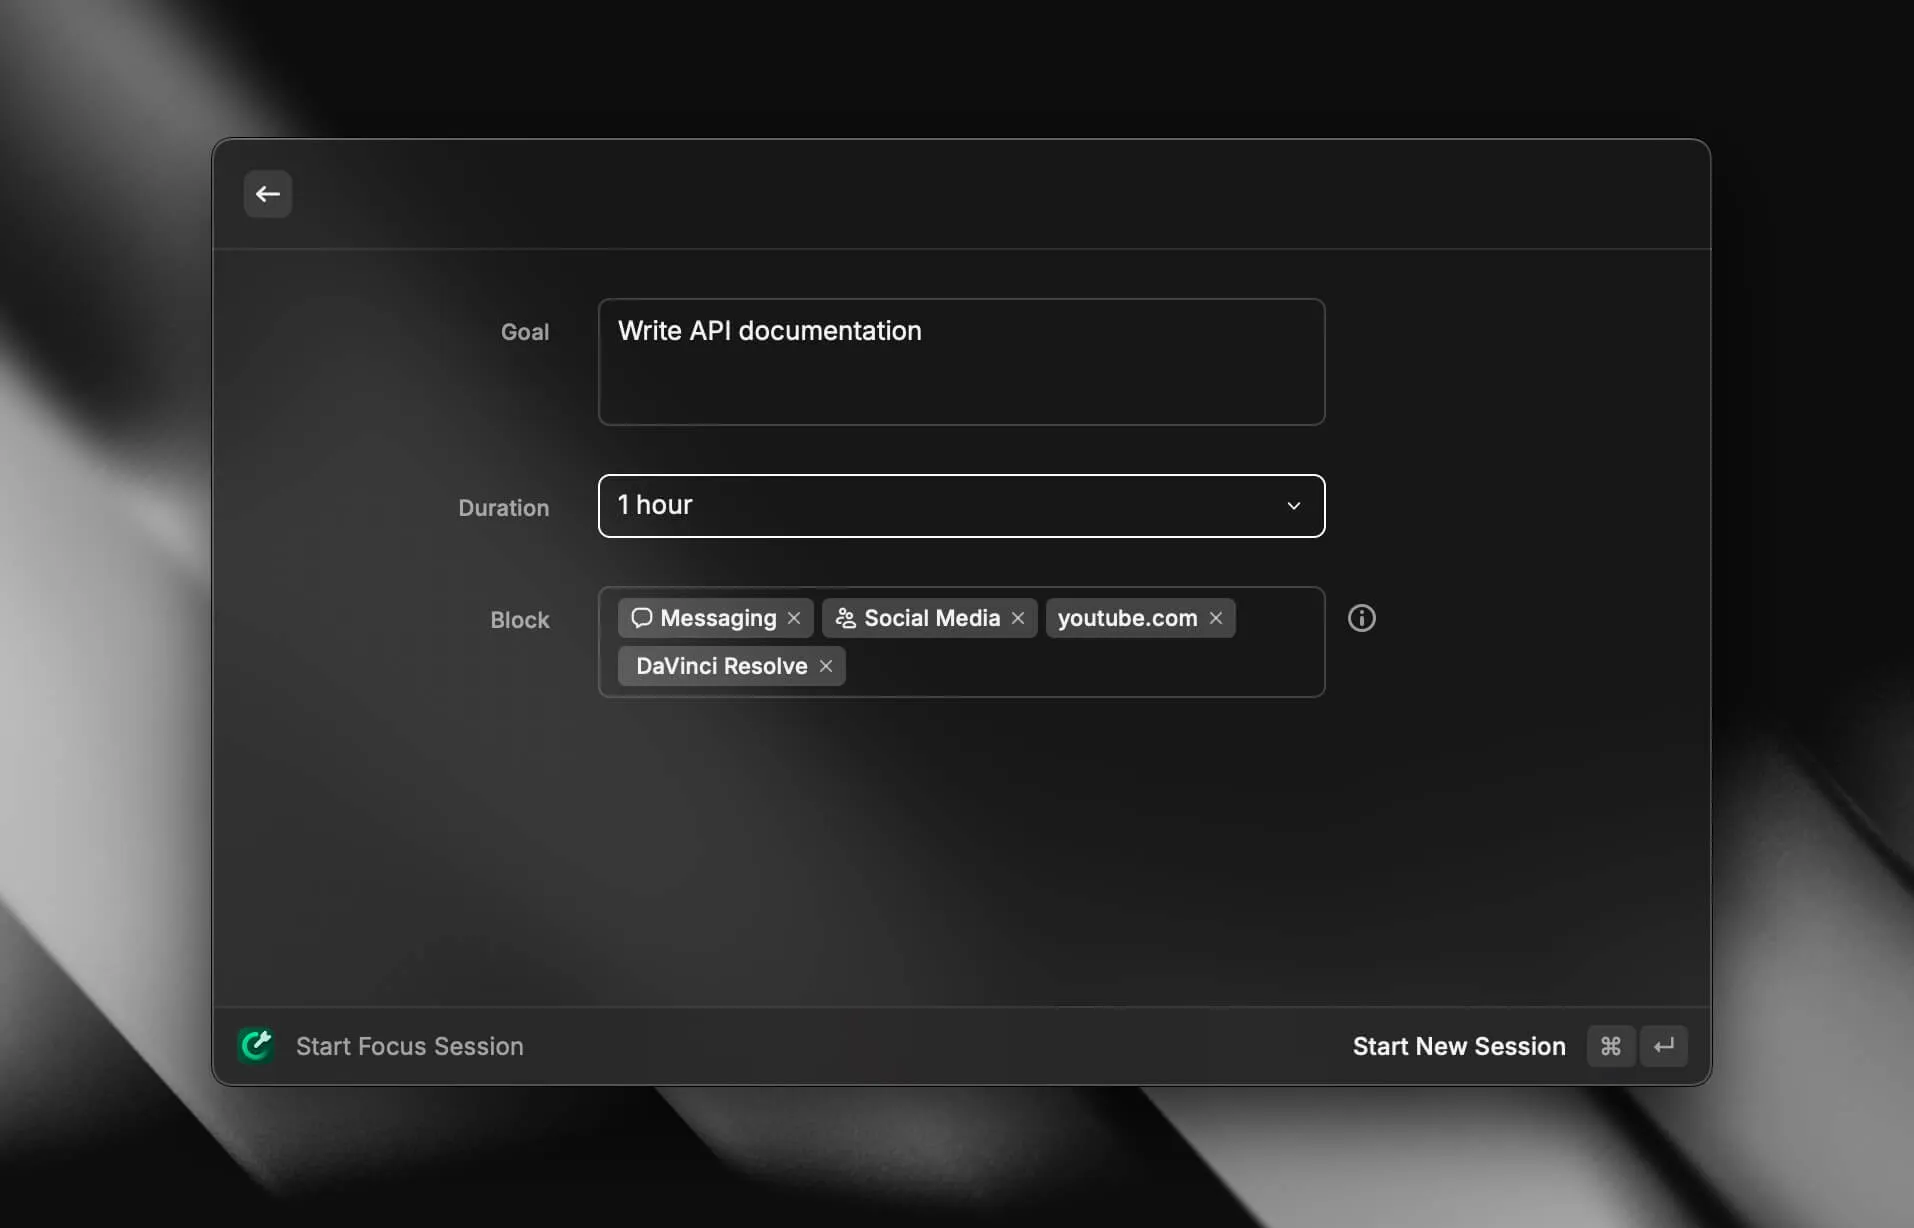
Task: Click the chevron on the Duration selector
Action: click(1293, 506)
